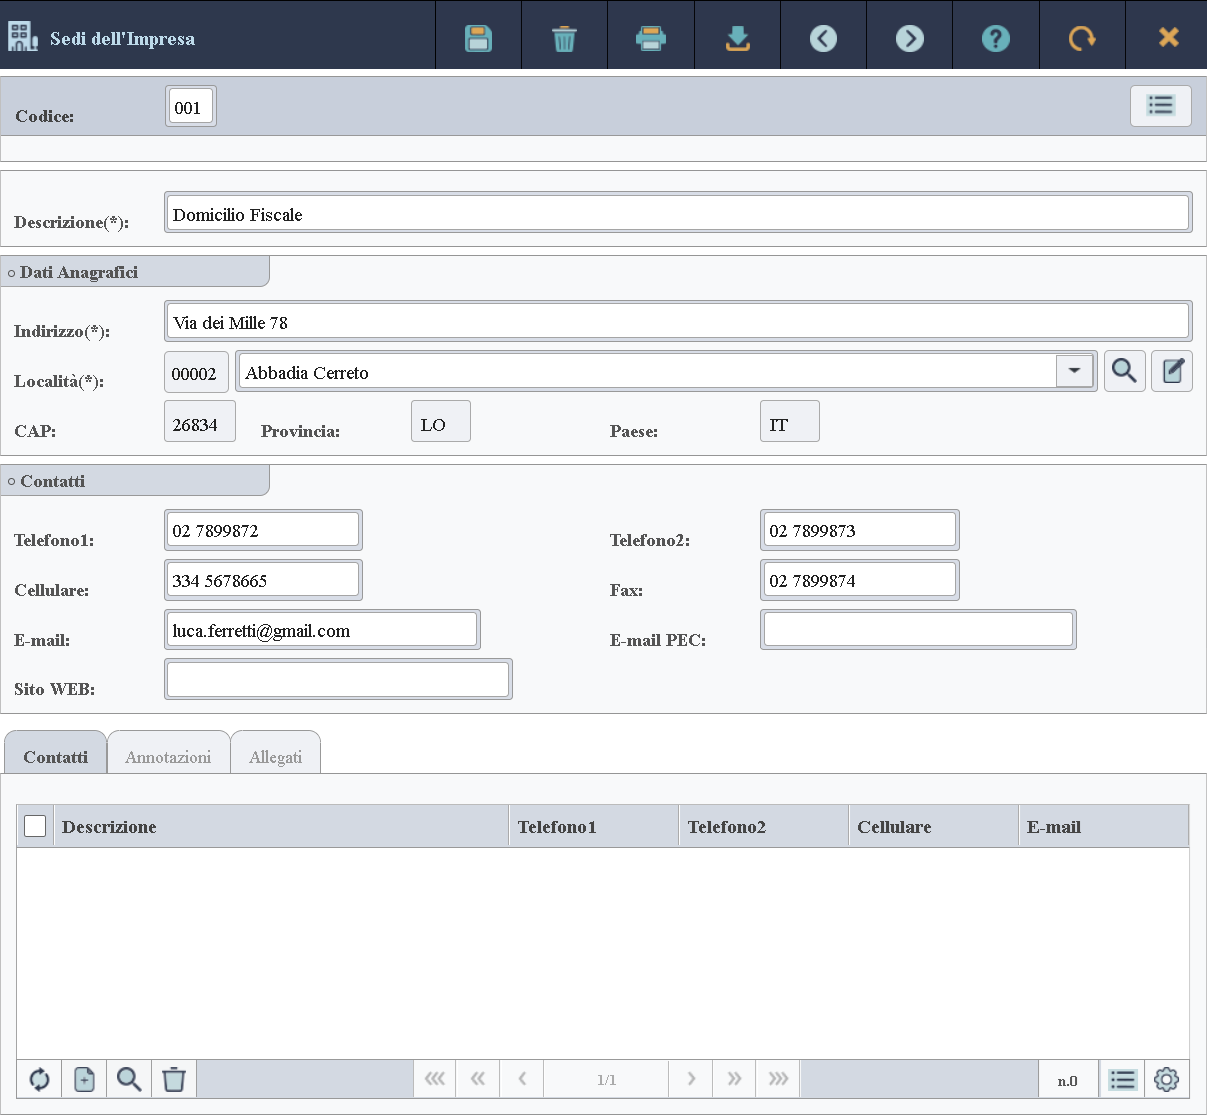Image resolution: width=1213 pixels, height=1115 pixels.
Task: Expand the Località dropdown arrow
Action: [x=1075, y=371]
